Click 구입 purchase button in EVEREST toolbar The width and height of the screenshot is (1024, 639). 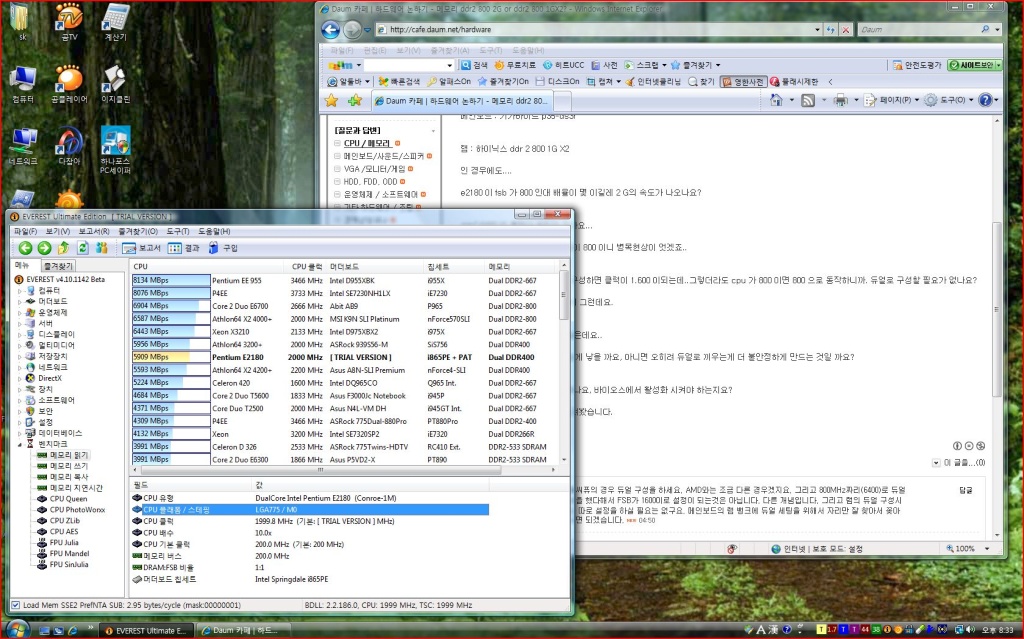[223, 248]
